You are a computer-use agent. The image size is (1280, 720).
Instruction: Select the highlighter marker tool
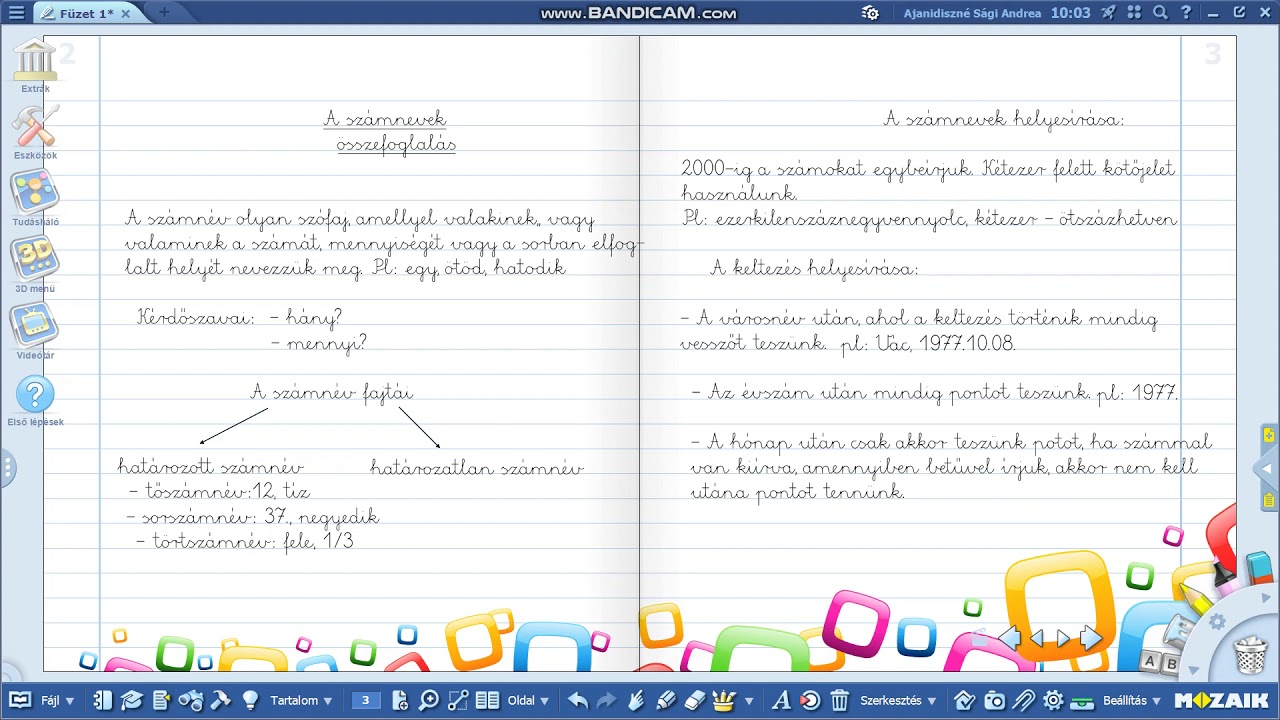pos(665,700)
